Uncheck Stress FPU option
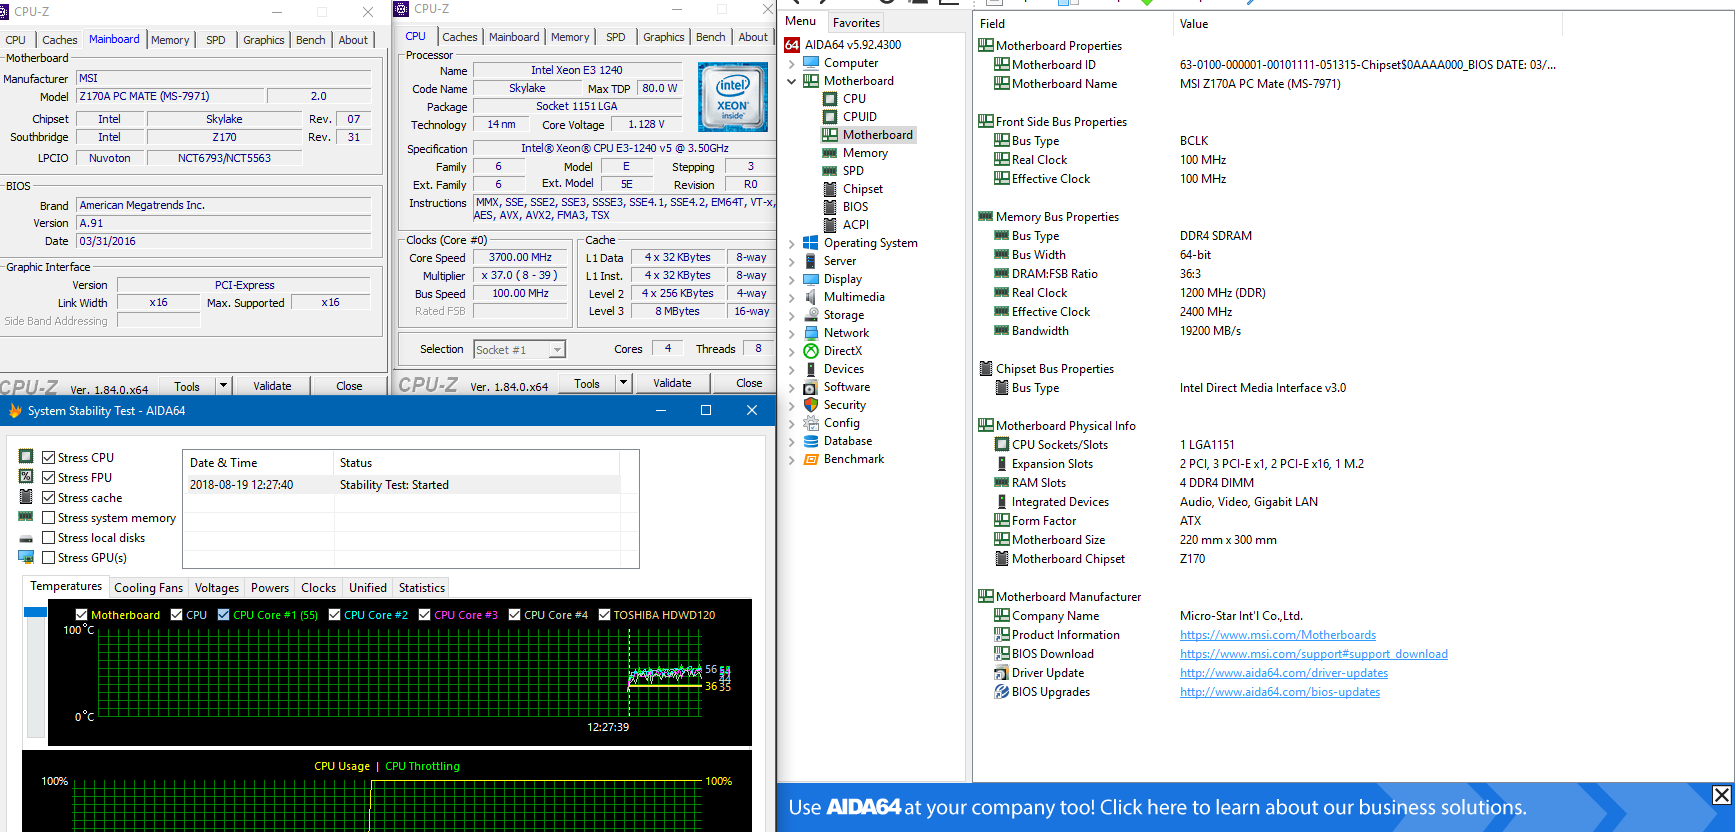 point(48,478)
